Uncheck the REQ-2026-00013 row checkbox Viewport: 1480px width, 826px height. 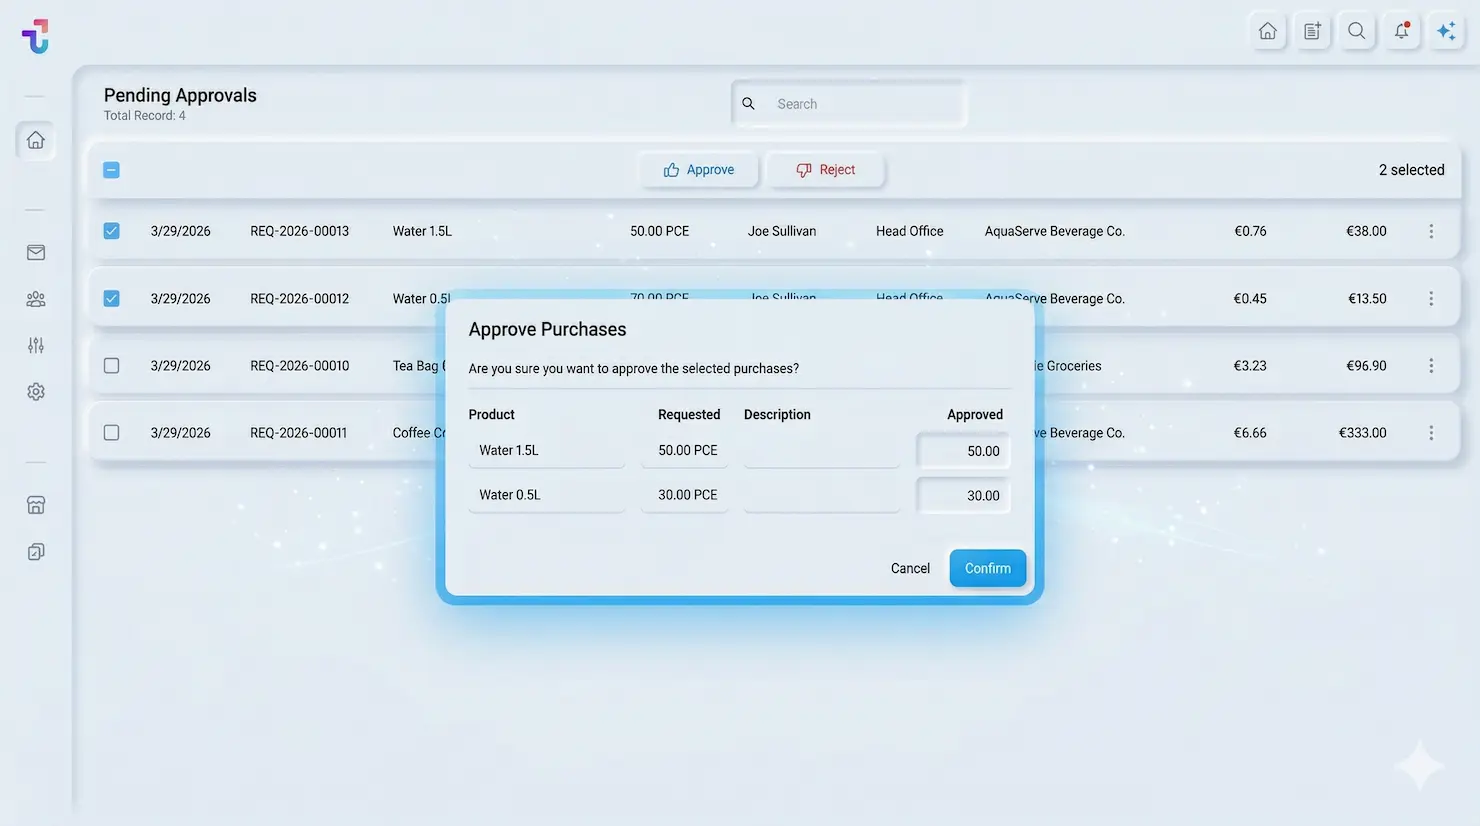pos(112,231)
